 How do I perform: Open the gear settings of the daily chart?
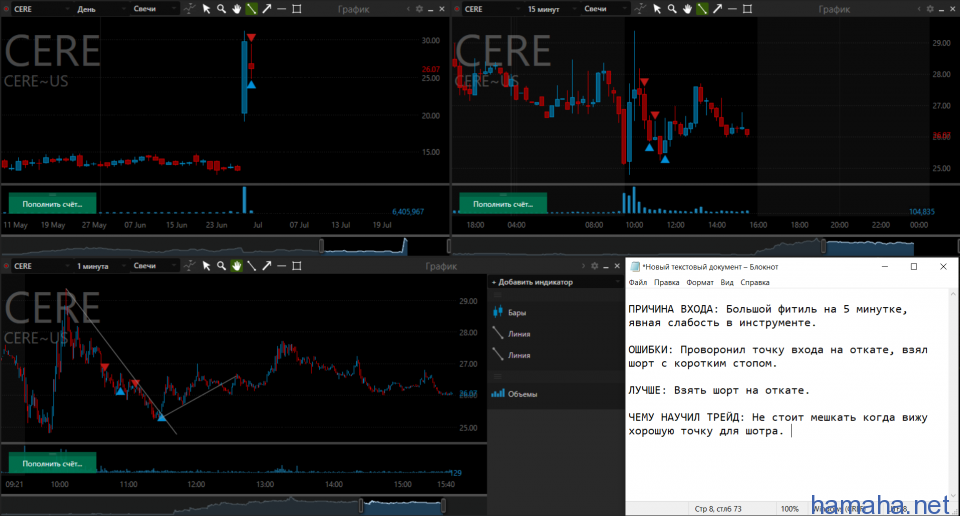419,9
